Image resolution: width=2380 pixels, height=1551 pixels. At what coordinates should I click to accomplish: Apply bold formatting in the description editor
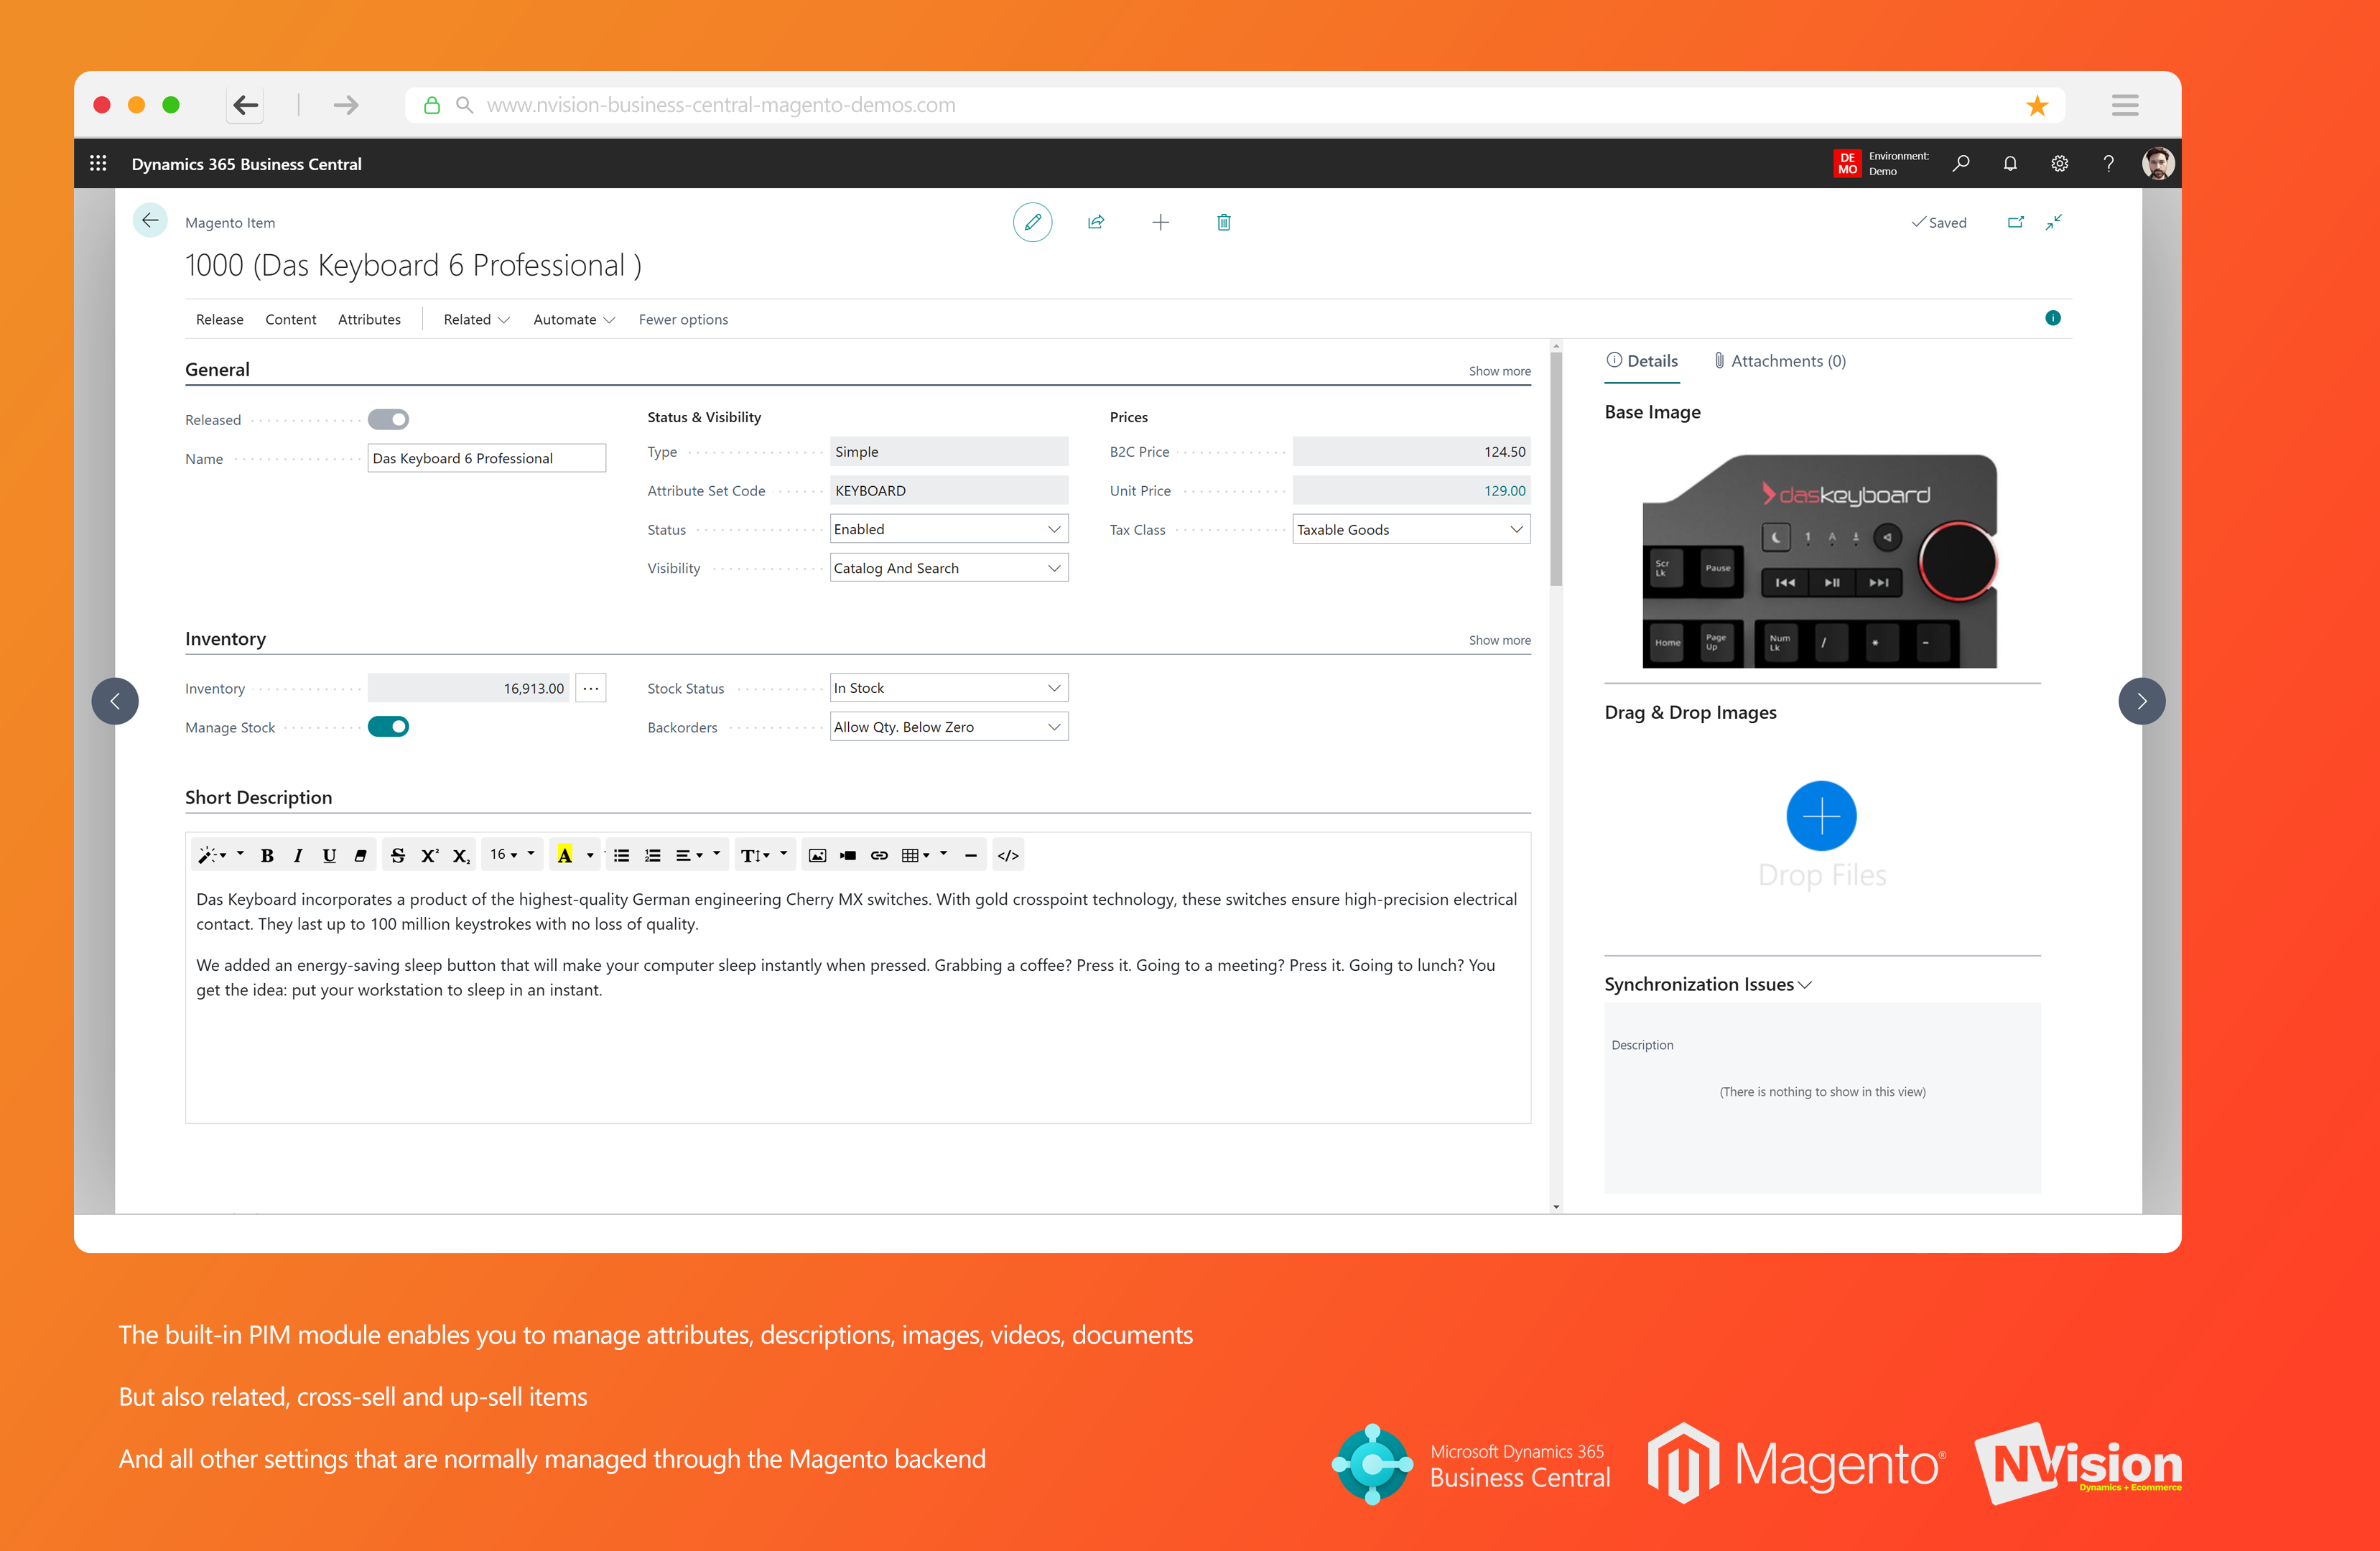(x=267, y=855)
